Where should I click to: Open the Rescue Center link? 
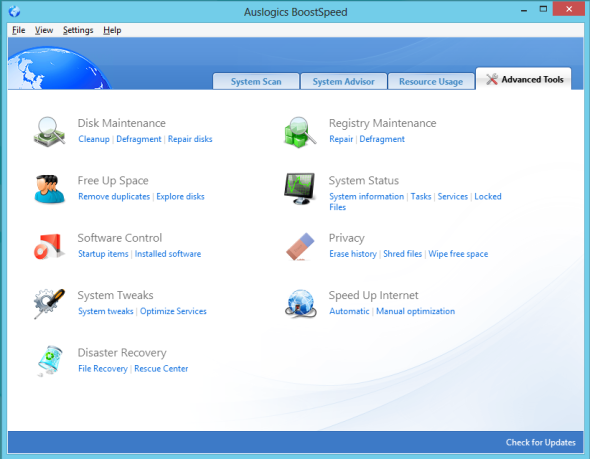pyautogui.click(x=161, y=369)
